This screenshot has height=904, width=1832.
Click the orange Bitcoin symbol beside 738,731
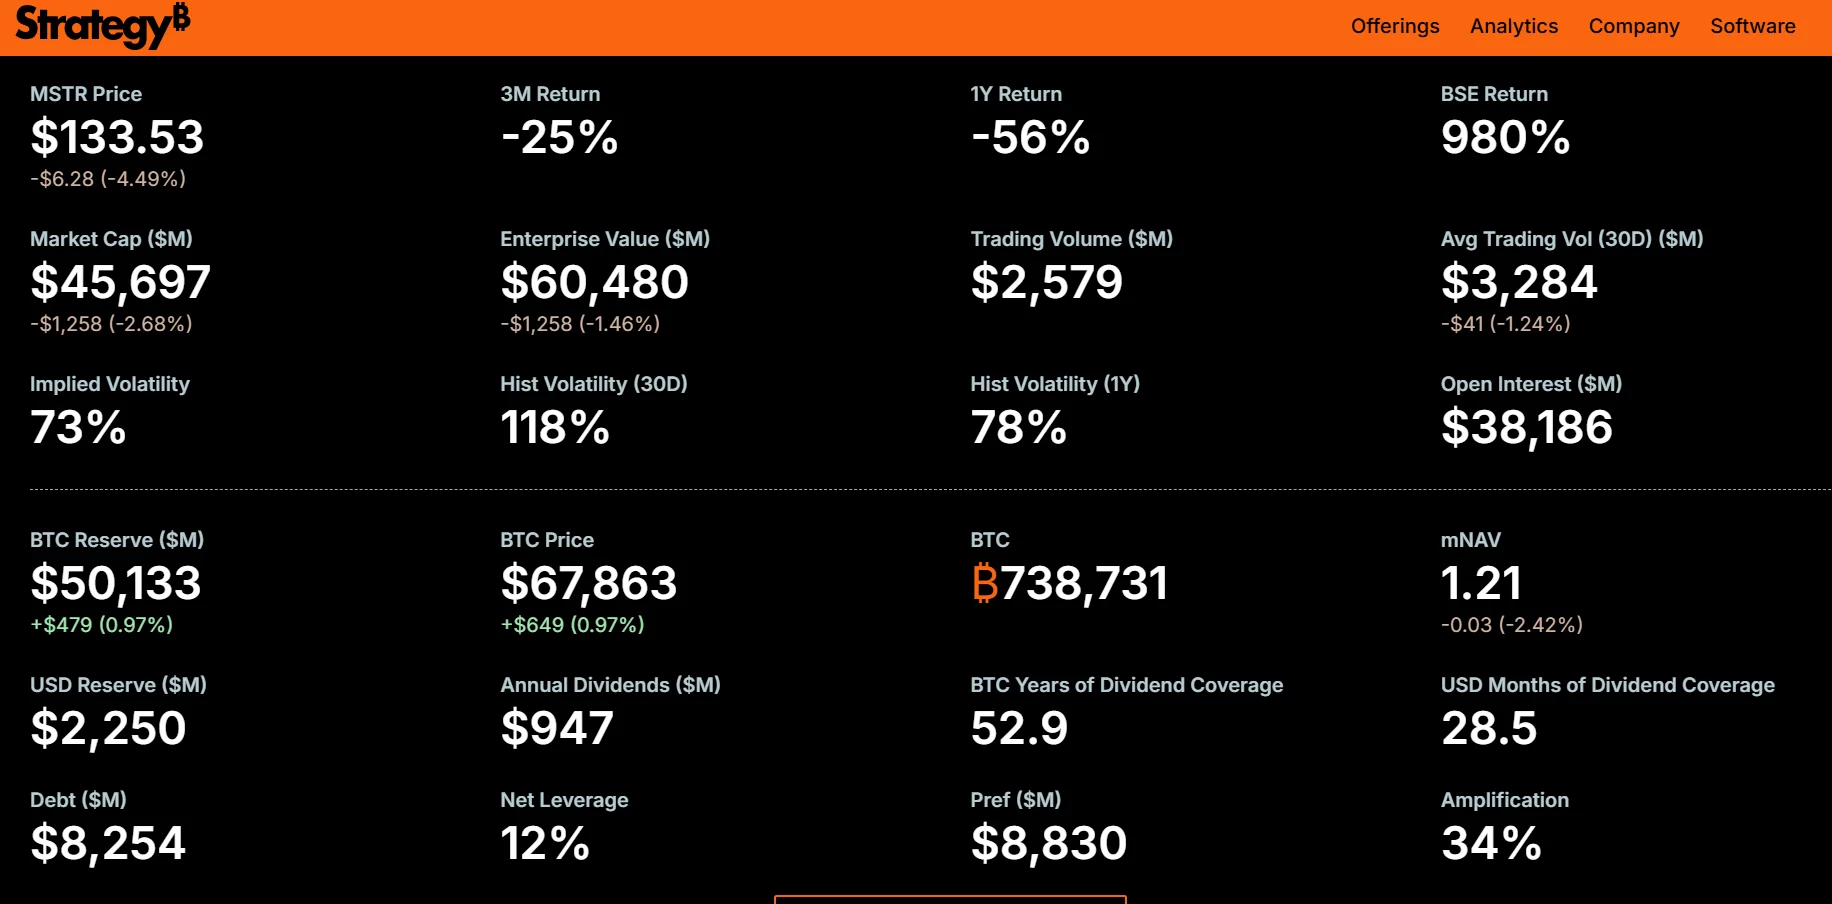click(x=985, y=583)
